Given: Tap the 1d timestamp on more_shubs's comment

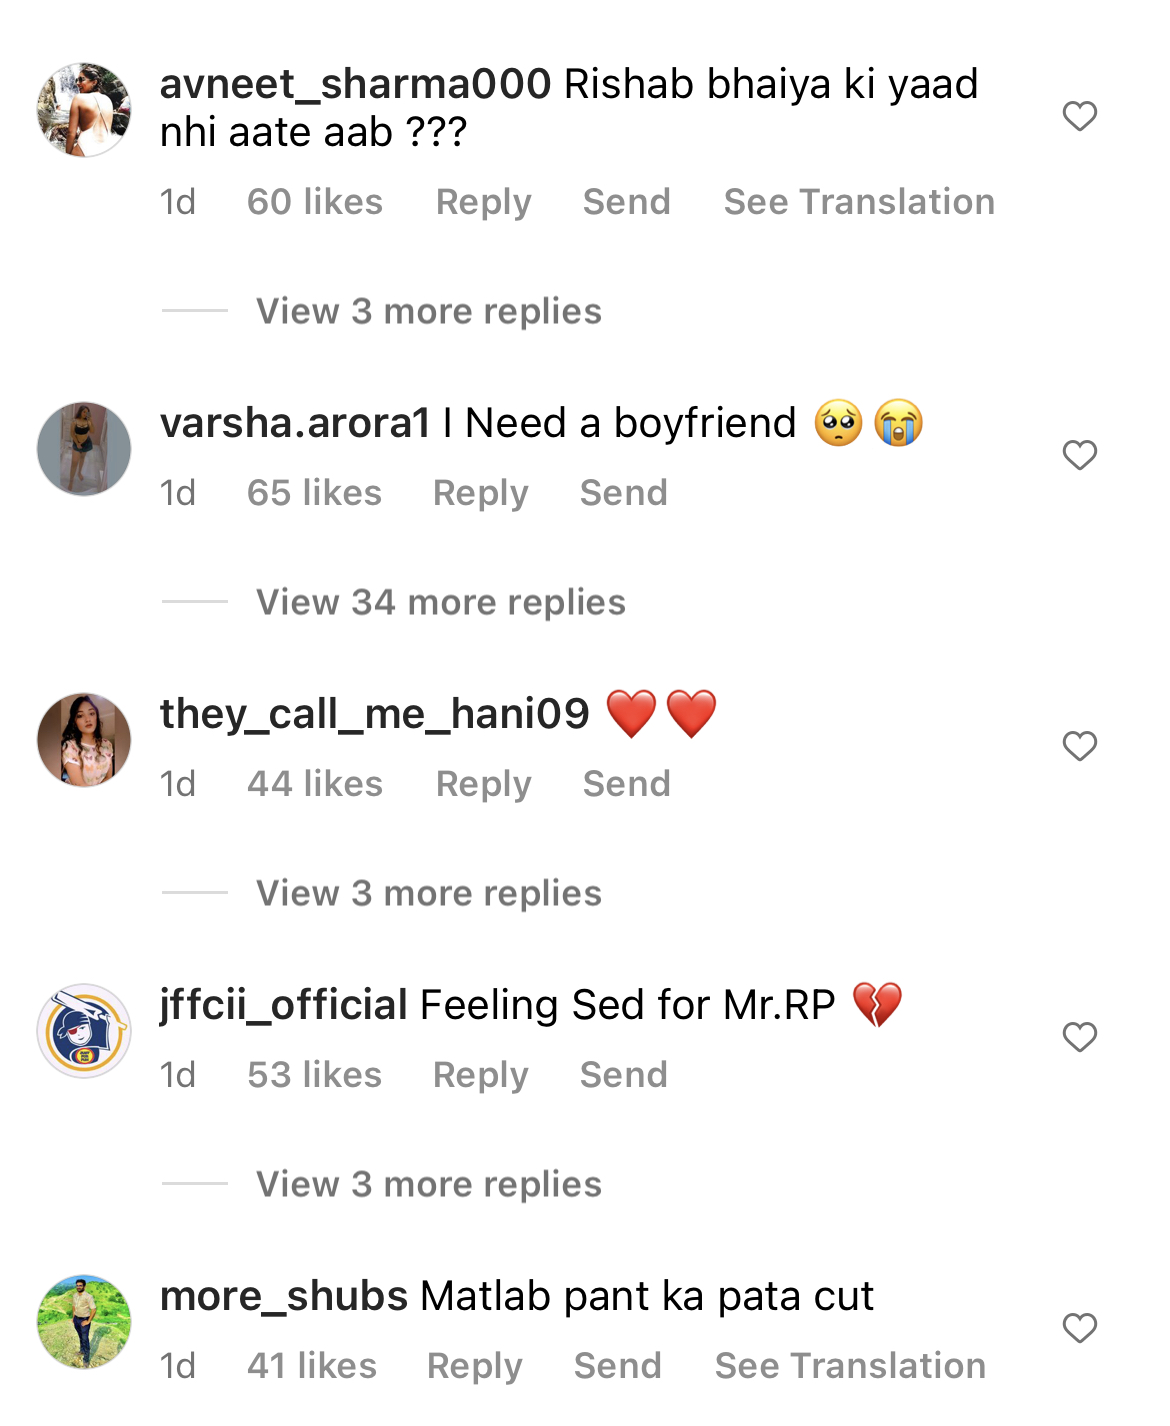Looking at the screenshot, I should point(177,1365).
